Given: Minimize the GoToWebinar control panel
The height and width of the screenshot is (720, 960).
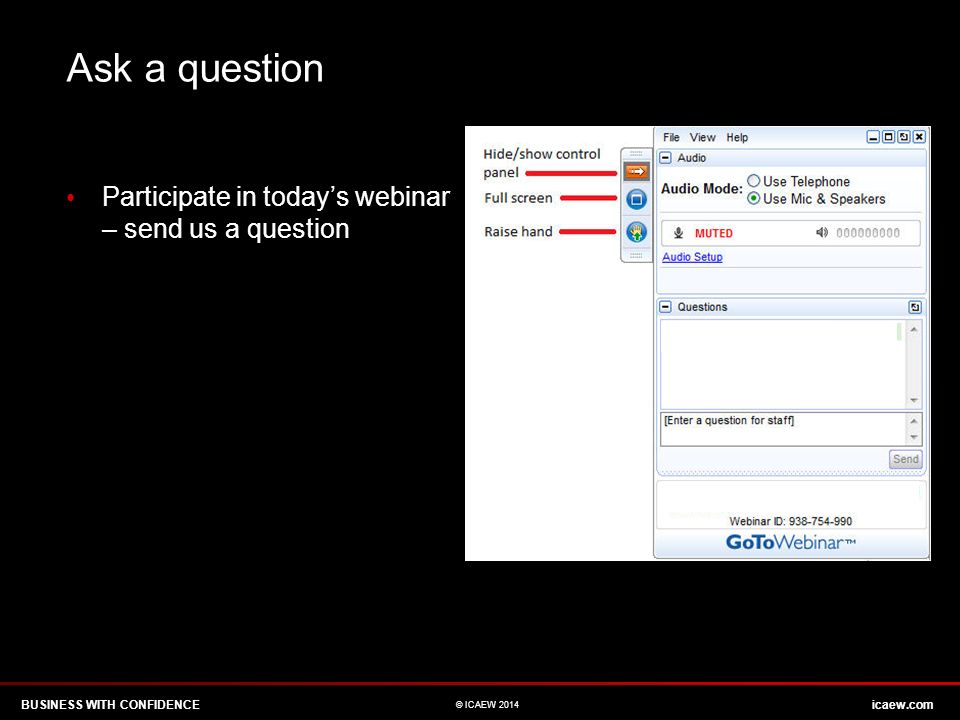Looking at the screenshot, I should click(874, 137).
